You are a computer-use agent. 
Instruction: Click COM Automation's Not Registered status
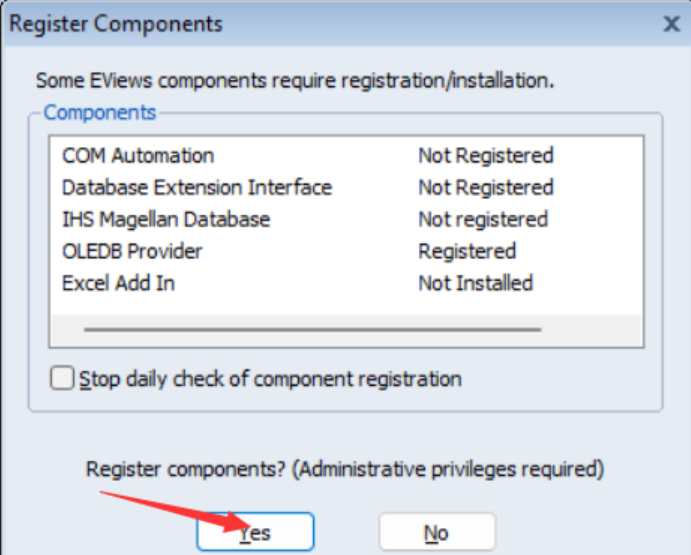tap(485, 156)
